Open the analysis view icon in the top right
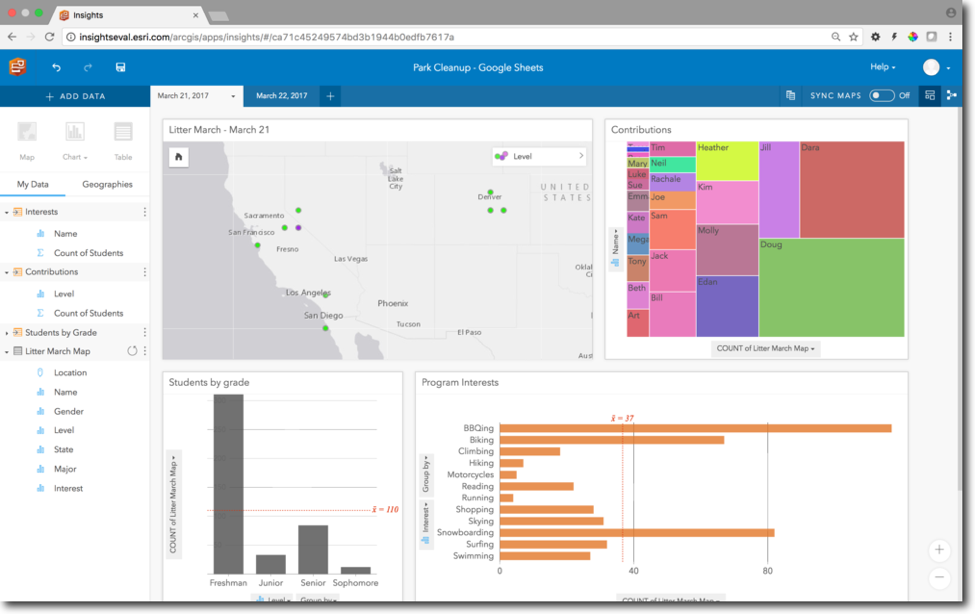This screenshot has width=975, height=614. tap(951, 95)
